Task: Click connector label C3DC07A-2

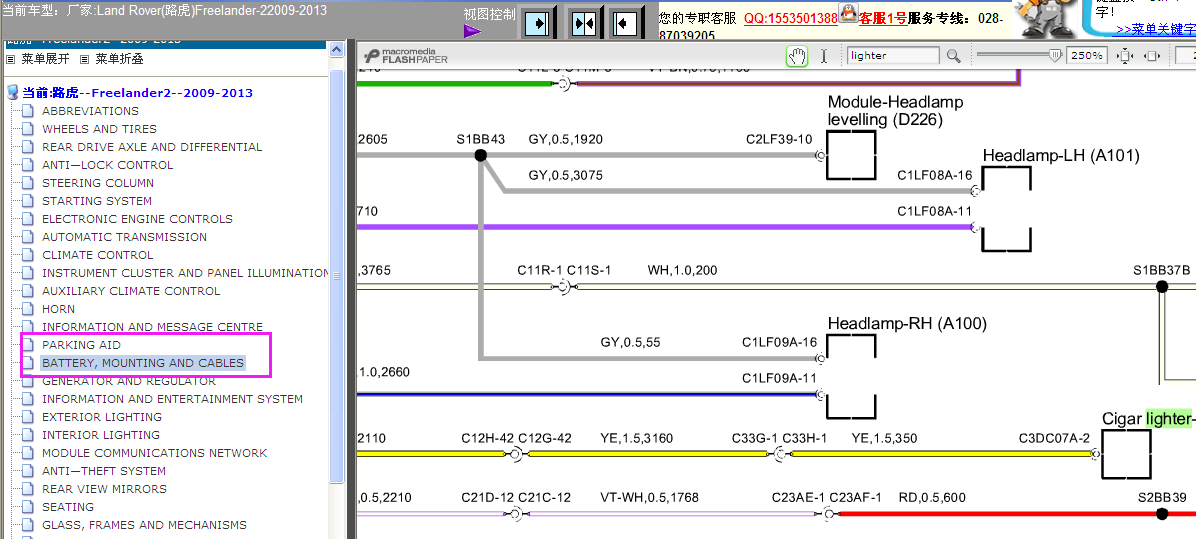Action: coord(1055,438)
